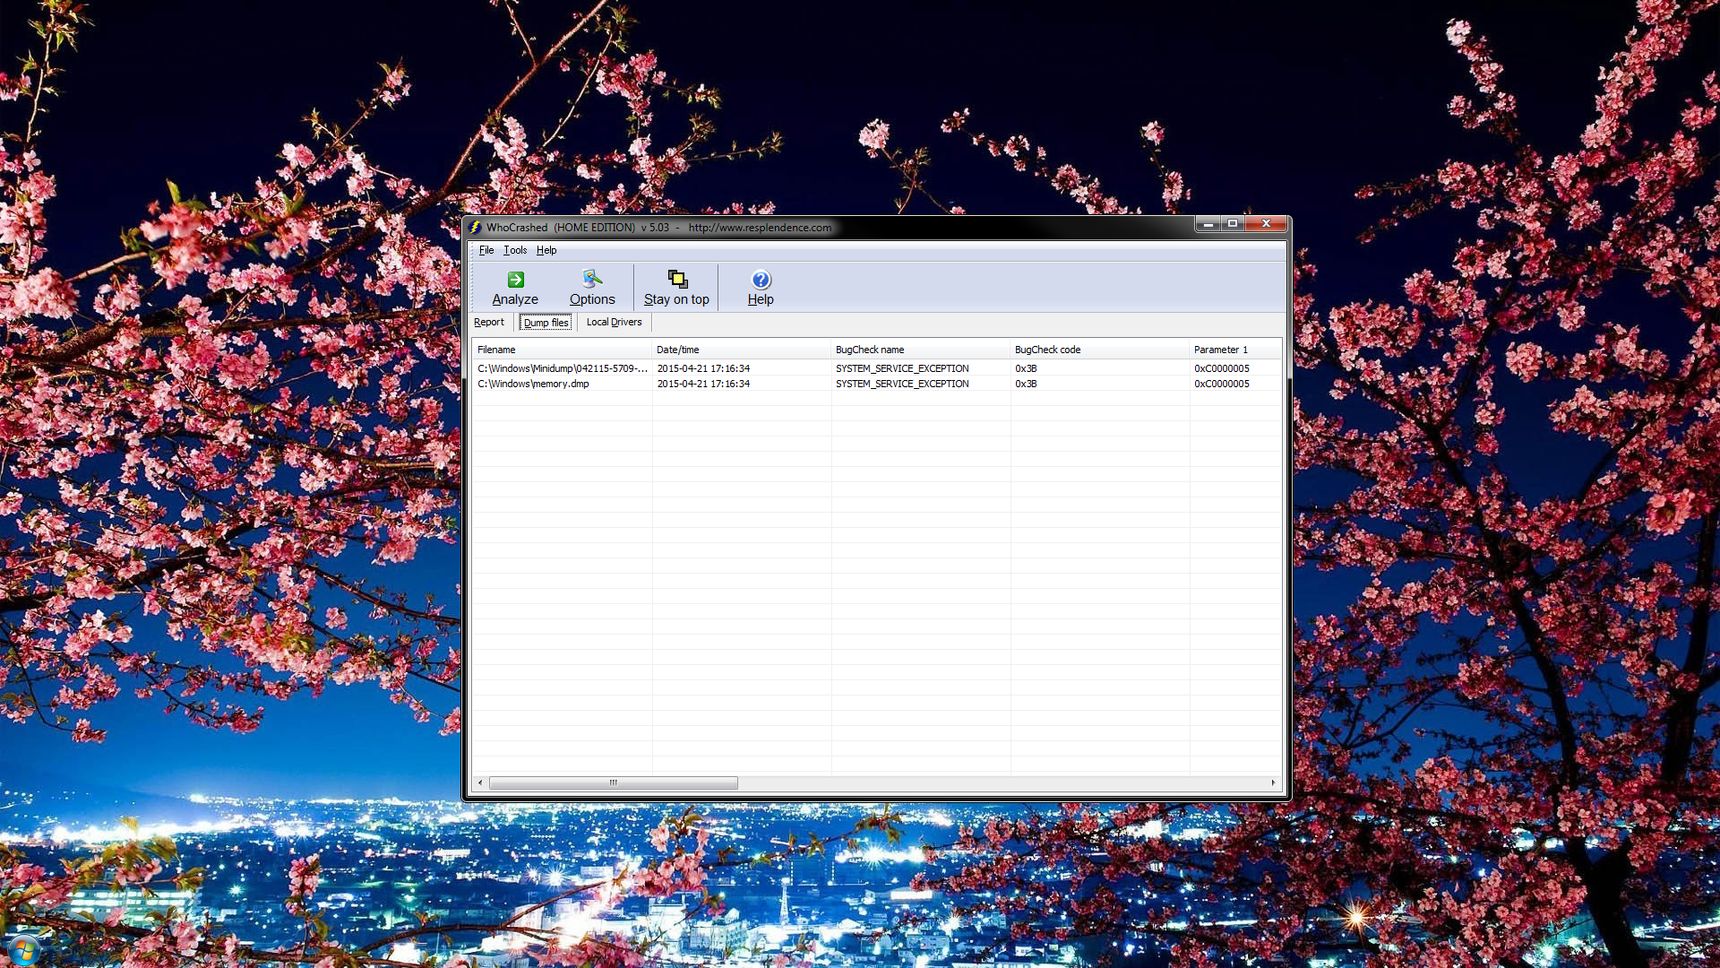The width and height of the screenshot is (1720, 968).
Task: Click the Analyze toolbar icon
Action: tap(515, 279)
